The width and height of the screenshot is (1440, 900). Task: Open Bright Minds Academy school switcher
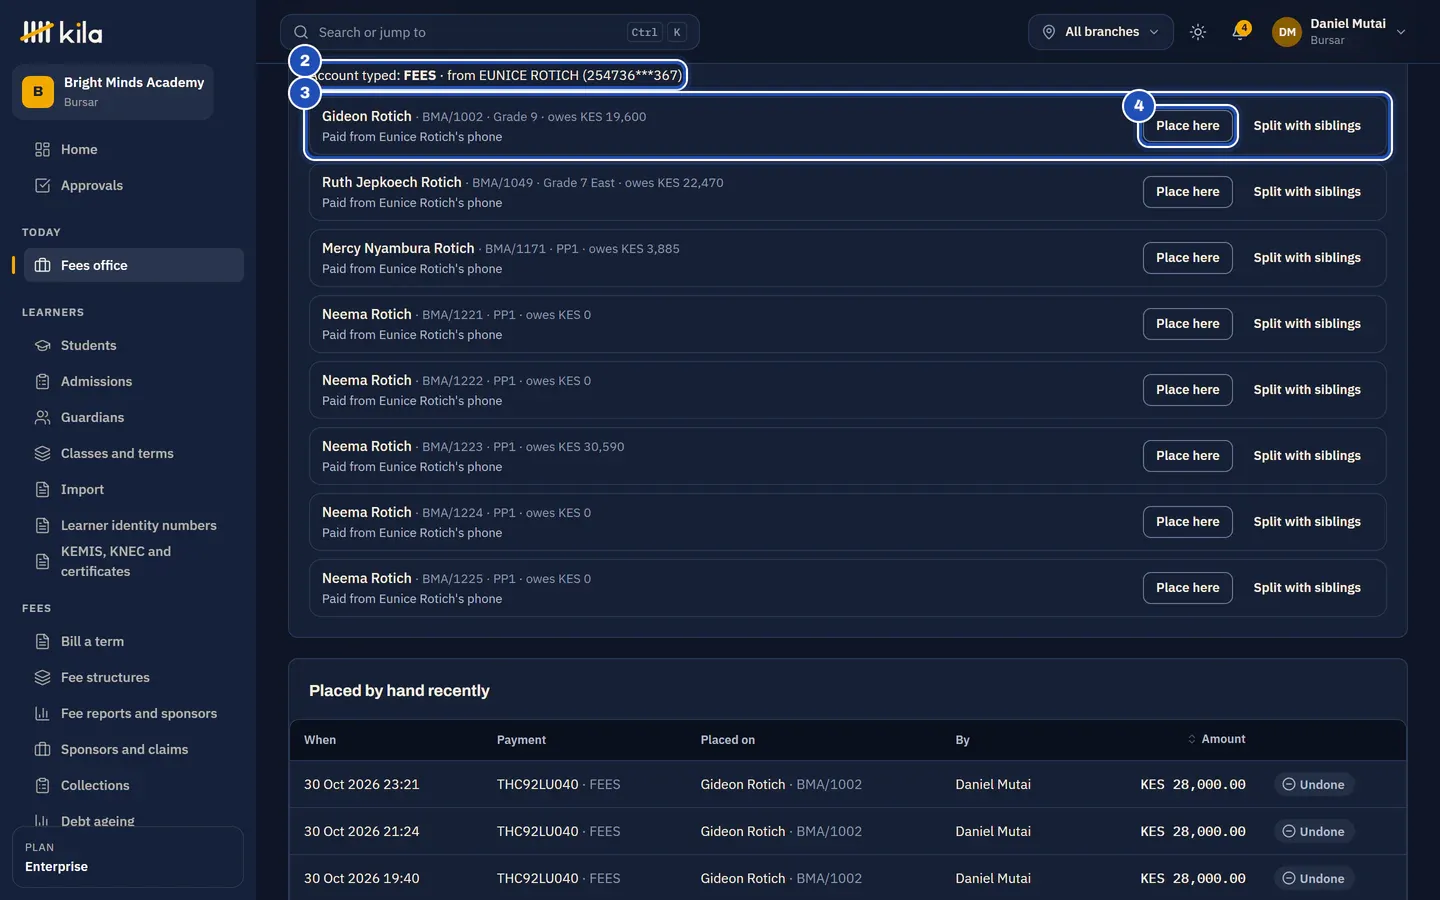(113, 92)
